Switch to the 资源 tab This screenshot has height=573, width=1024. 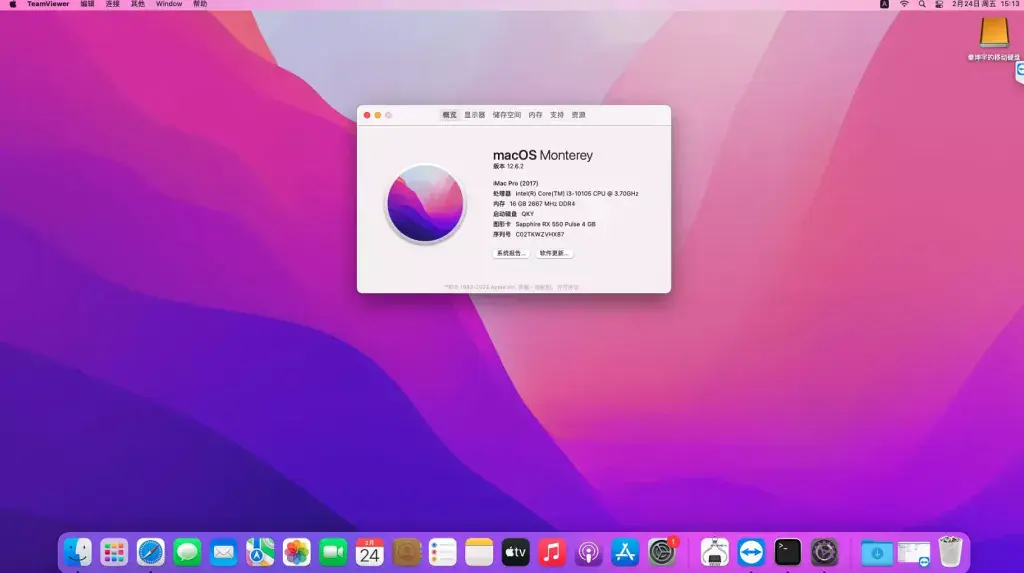click(579, 115)
